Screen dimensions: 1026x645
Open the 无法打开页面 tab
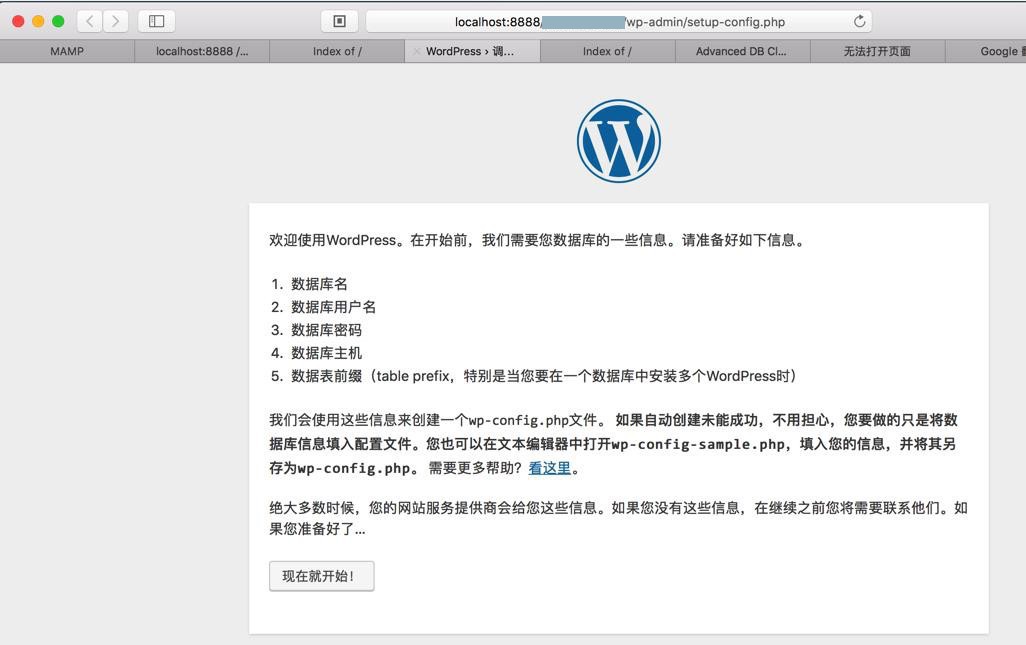(877, 51)
